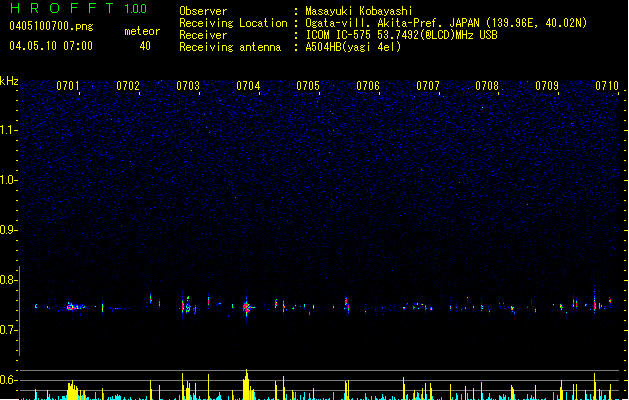
Task: Click the 0702 time marker
Action: click(128, 86)
